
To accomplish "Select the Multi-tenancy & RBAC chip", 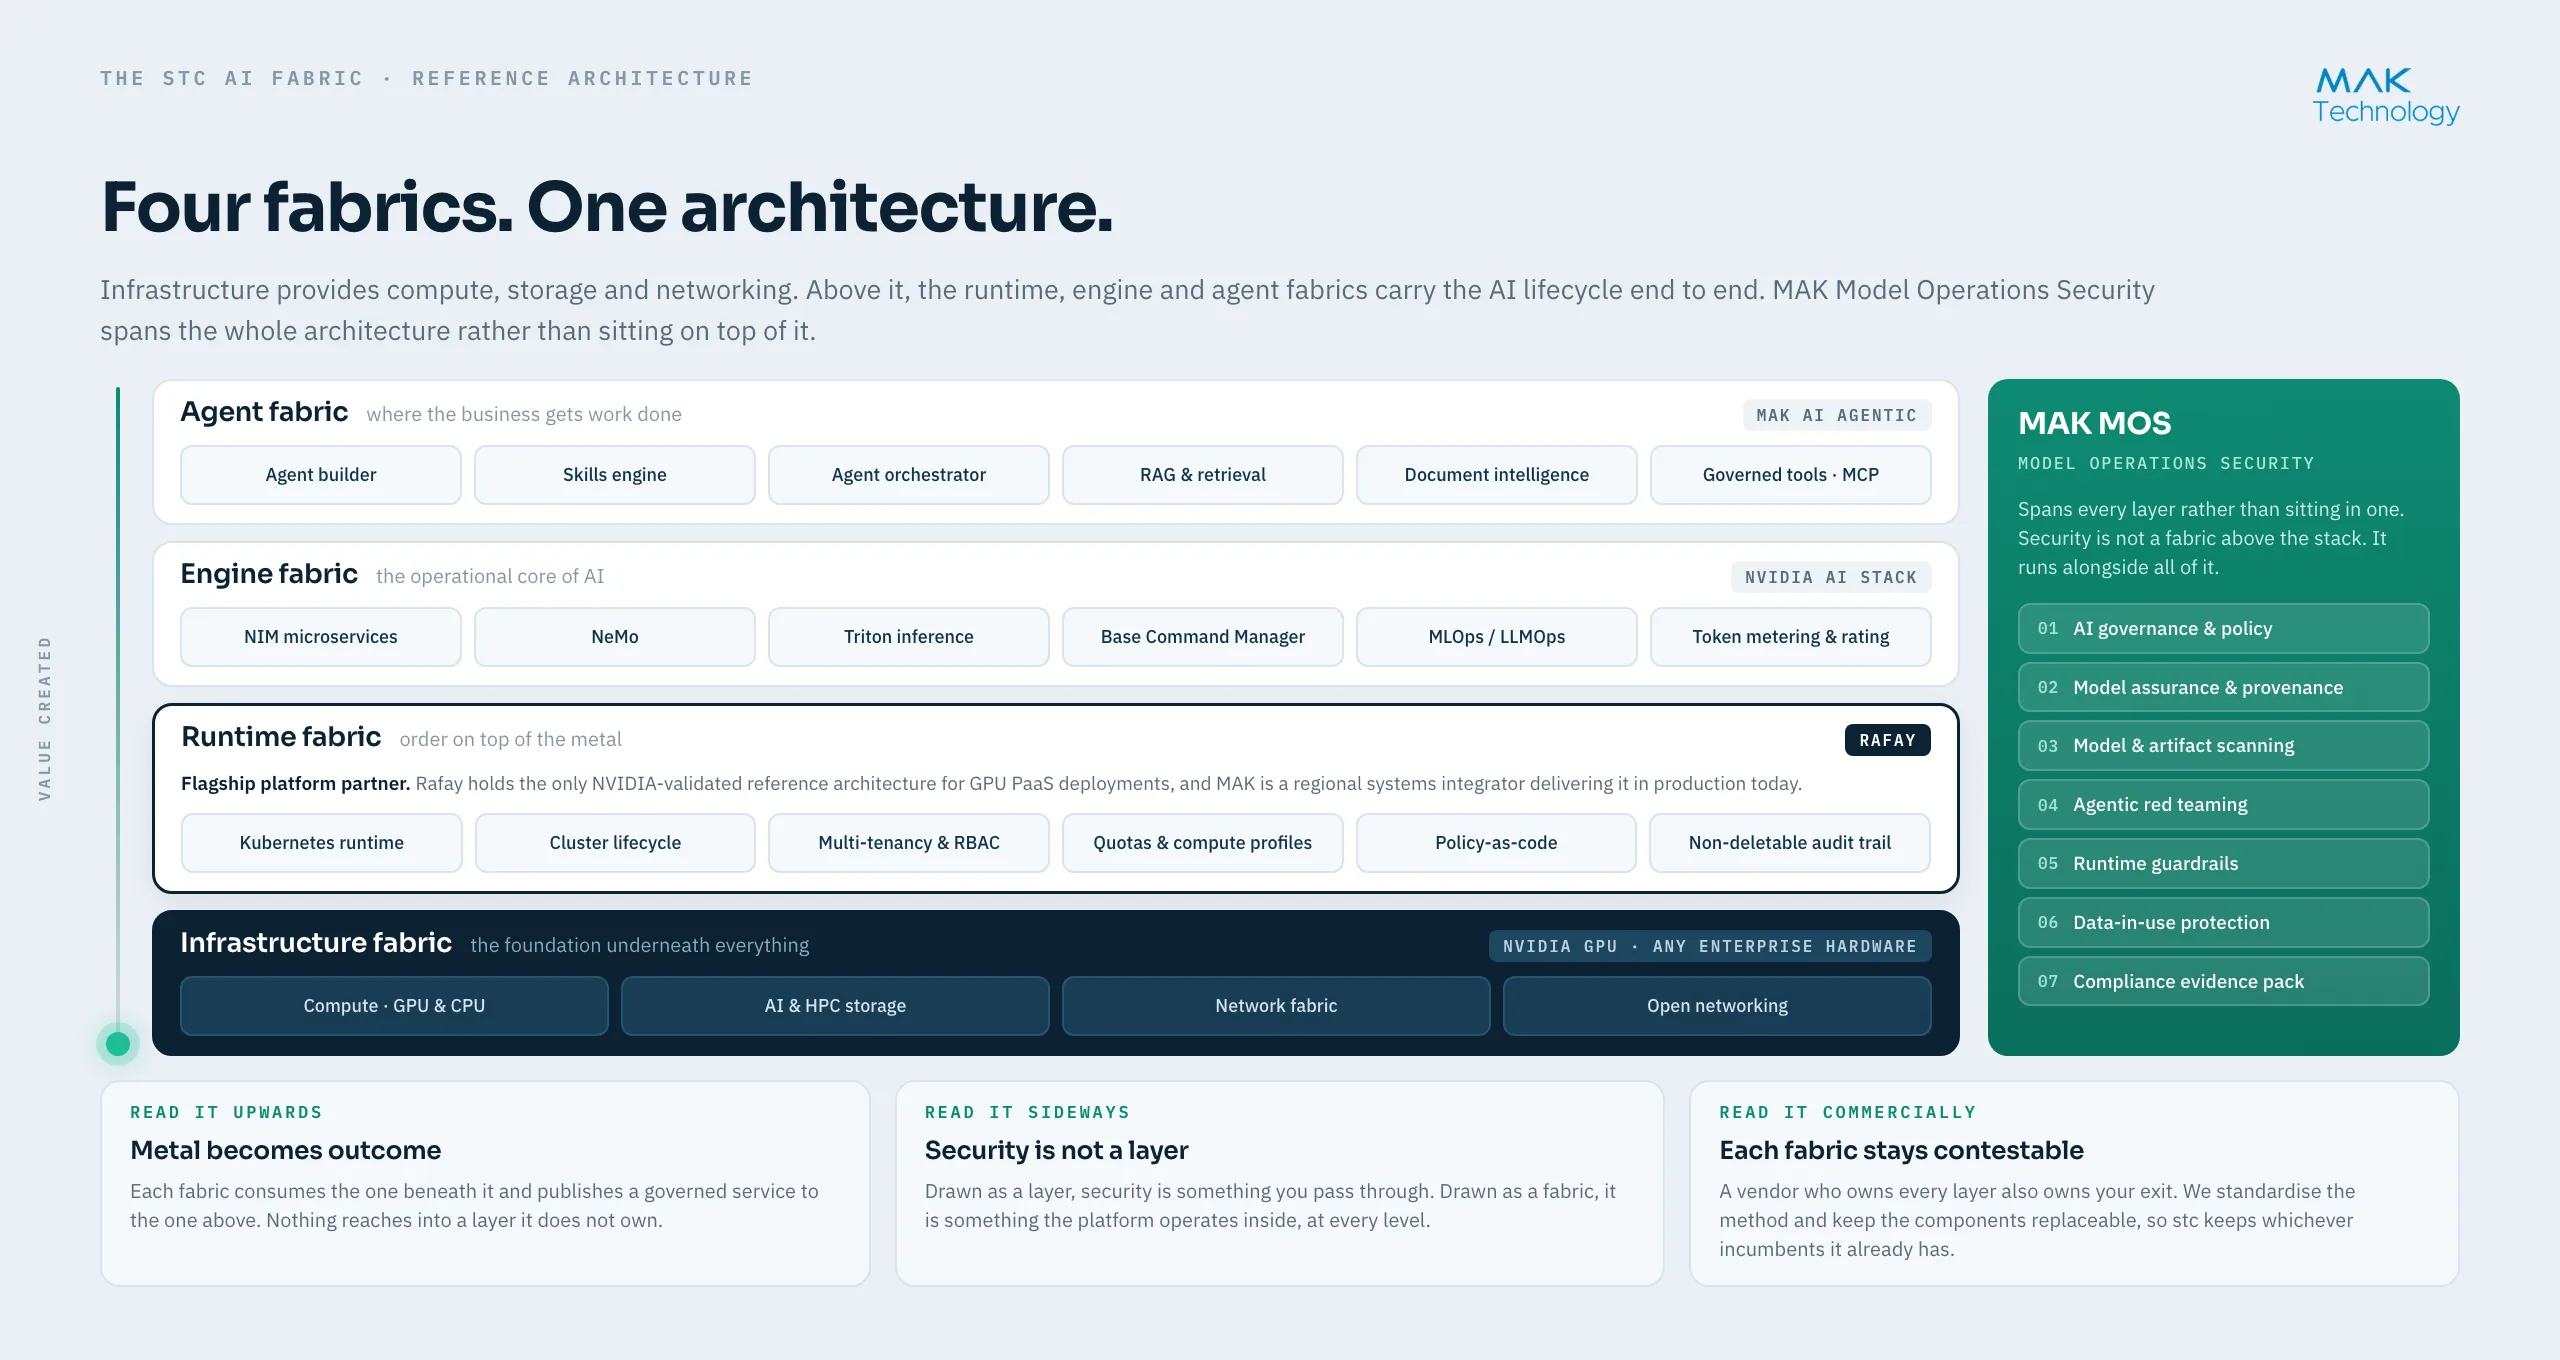I will pos(909,843).
